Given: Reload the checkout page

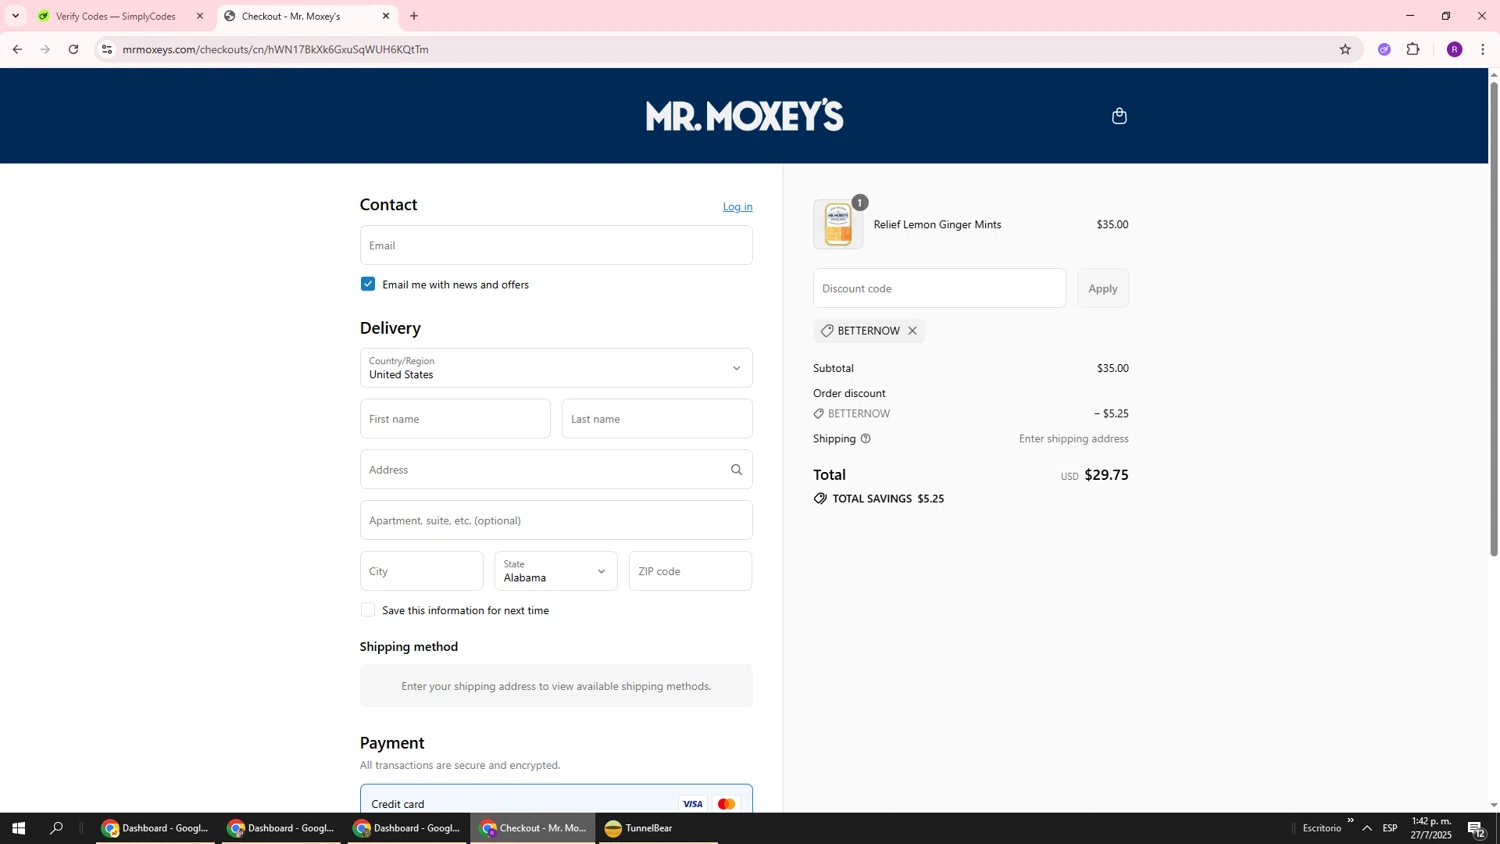Looking at the screenshot, I should pos(74,49).
